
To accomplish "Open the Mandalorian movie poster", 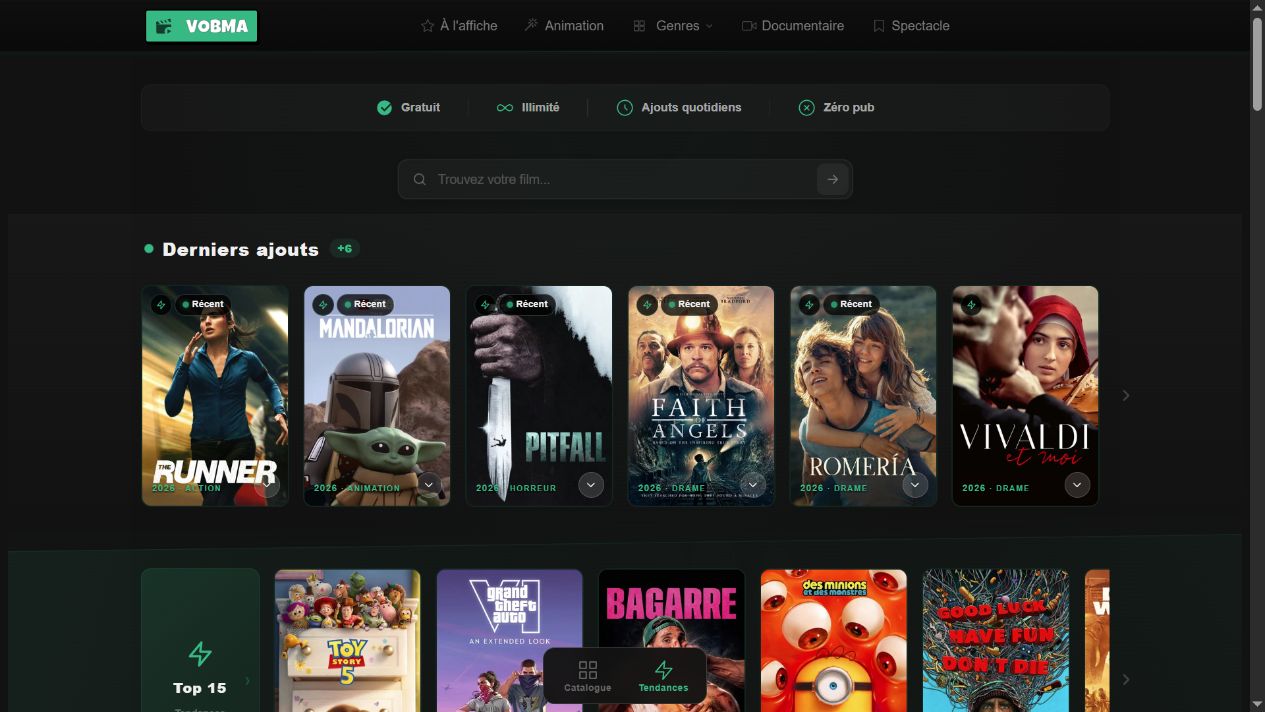I will (377, 396).
